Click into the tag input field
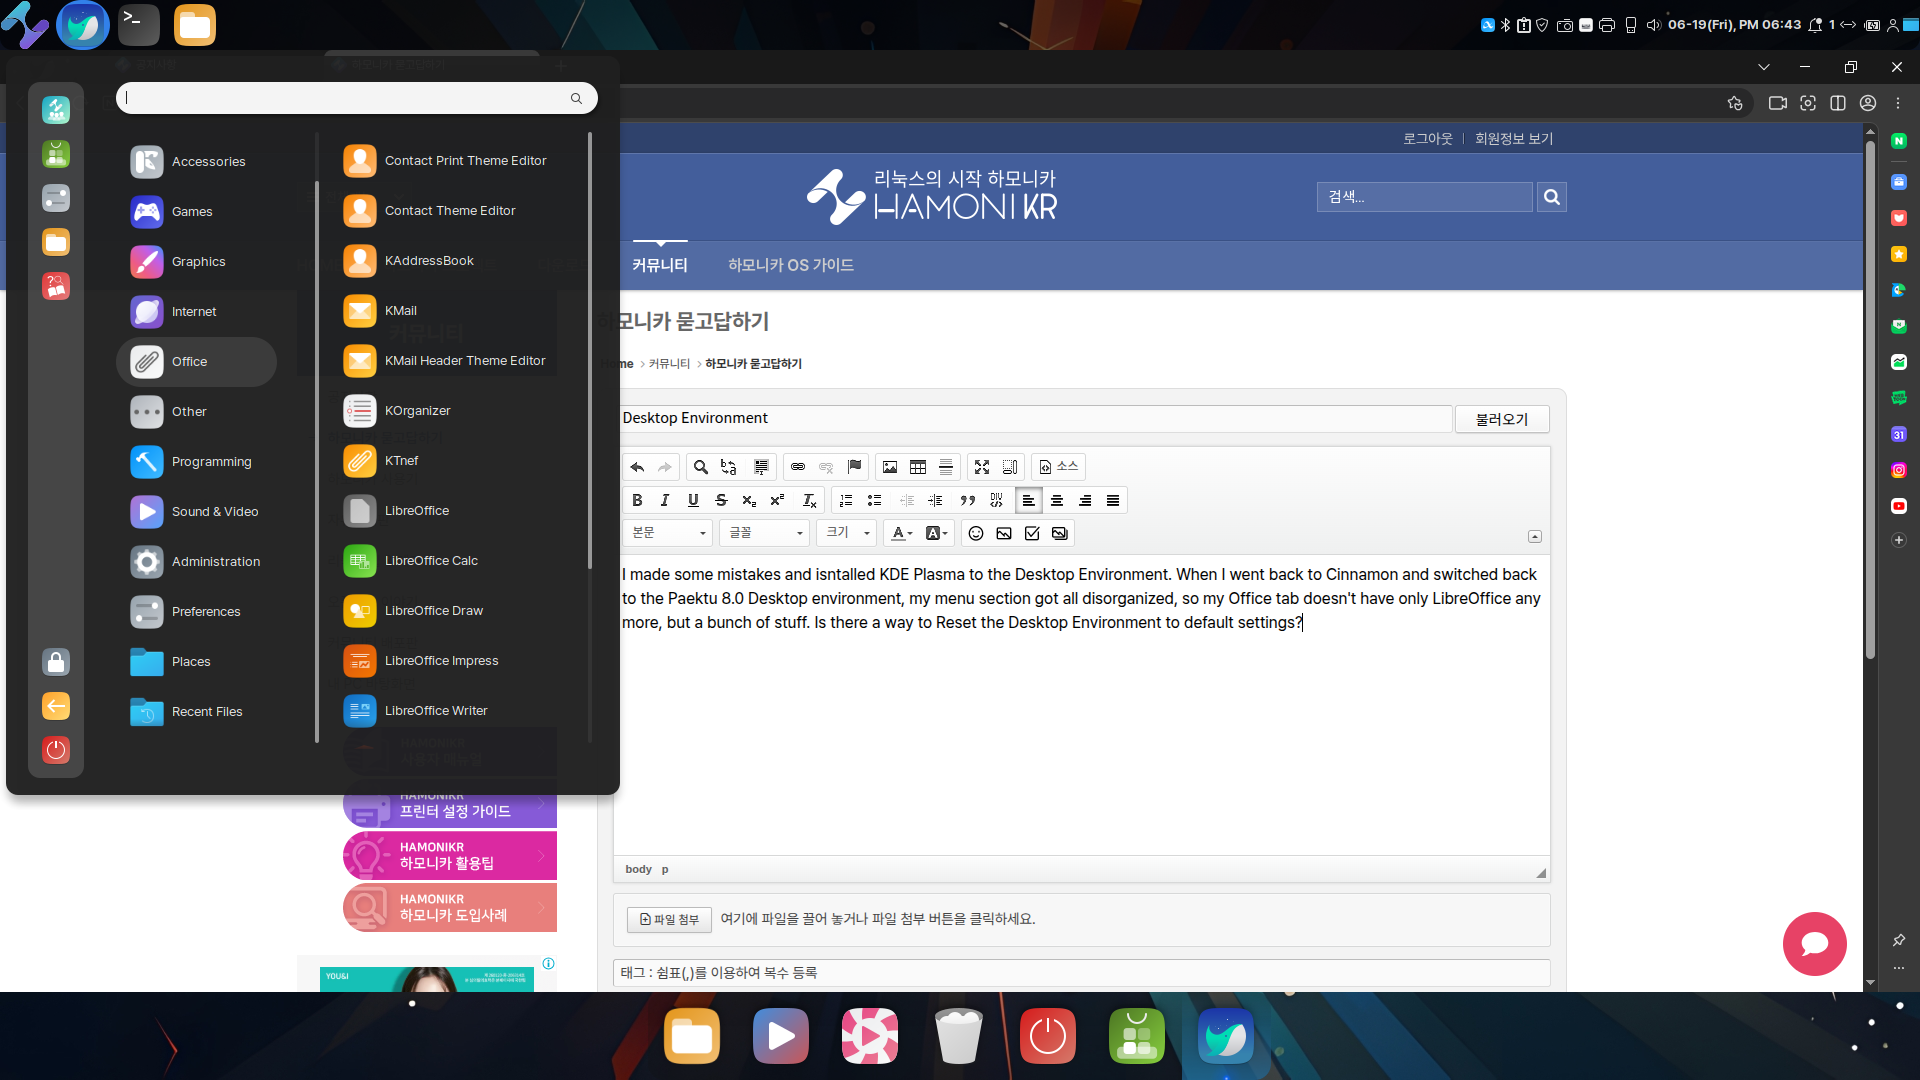 point(1081,973)
